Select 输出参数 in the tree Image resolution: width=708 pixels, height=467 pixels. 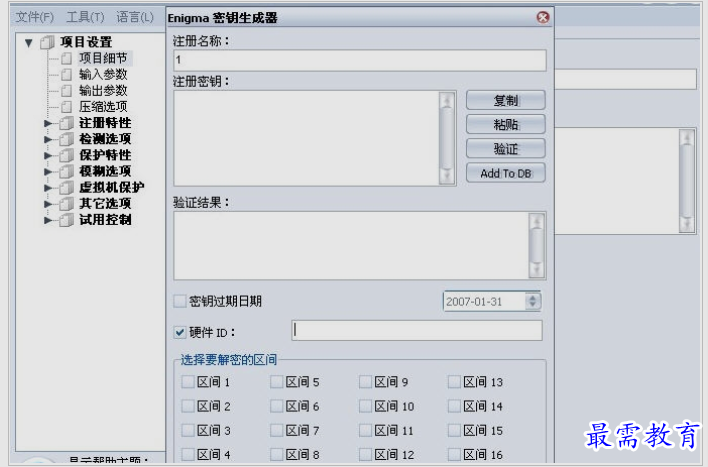click(x=103, y=90)
